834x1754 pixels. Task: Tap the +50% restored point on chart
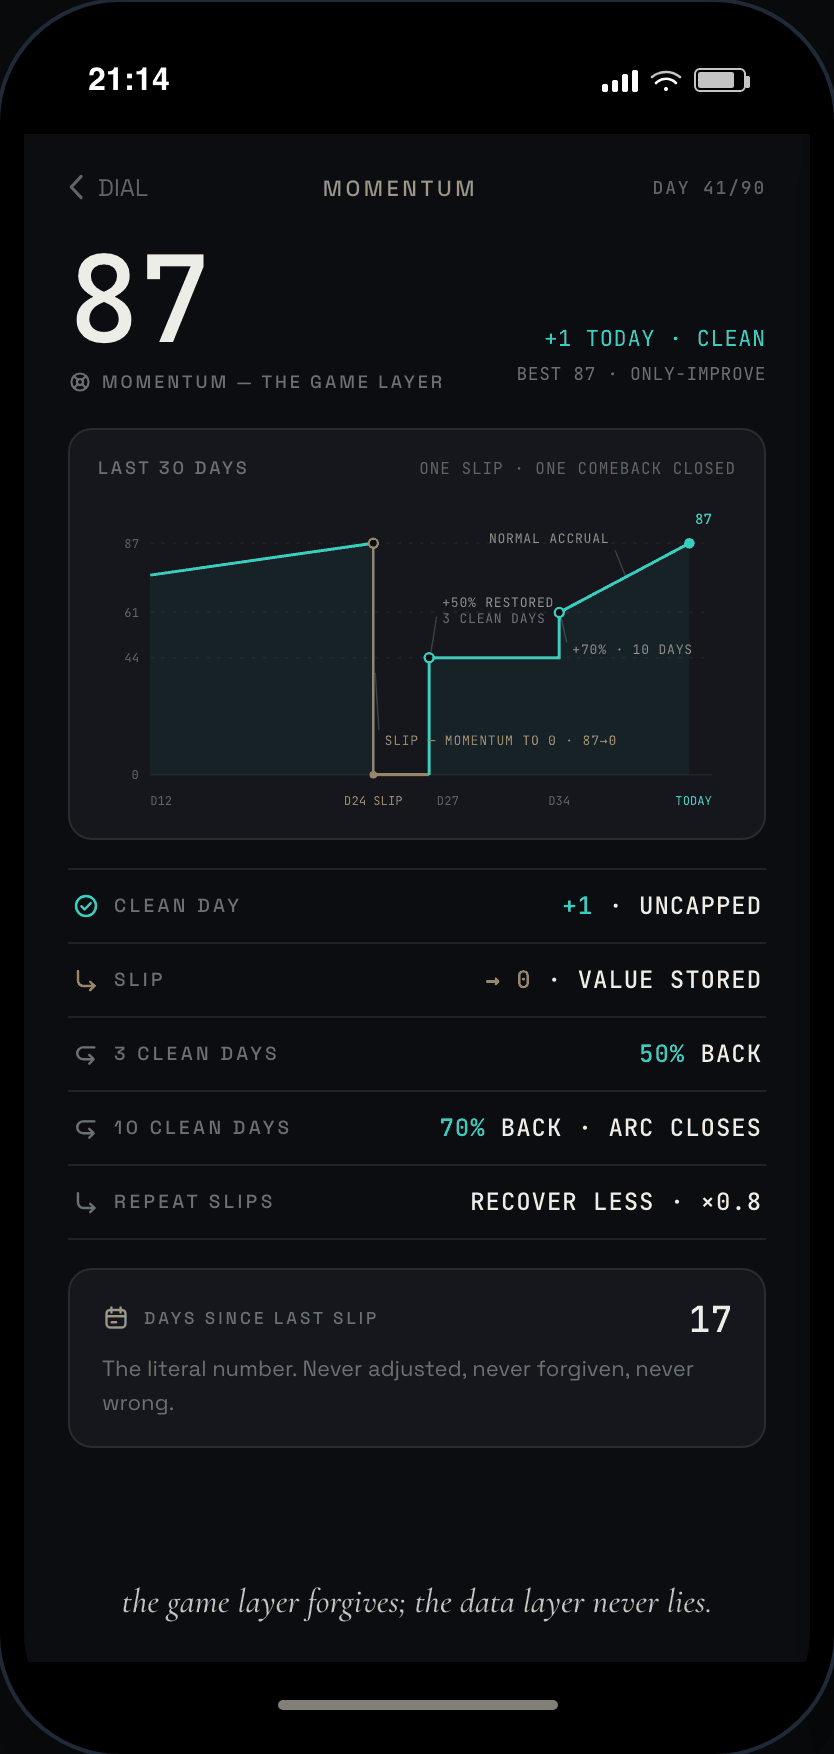coord(429,658)
